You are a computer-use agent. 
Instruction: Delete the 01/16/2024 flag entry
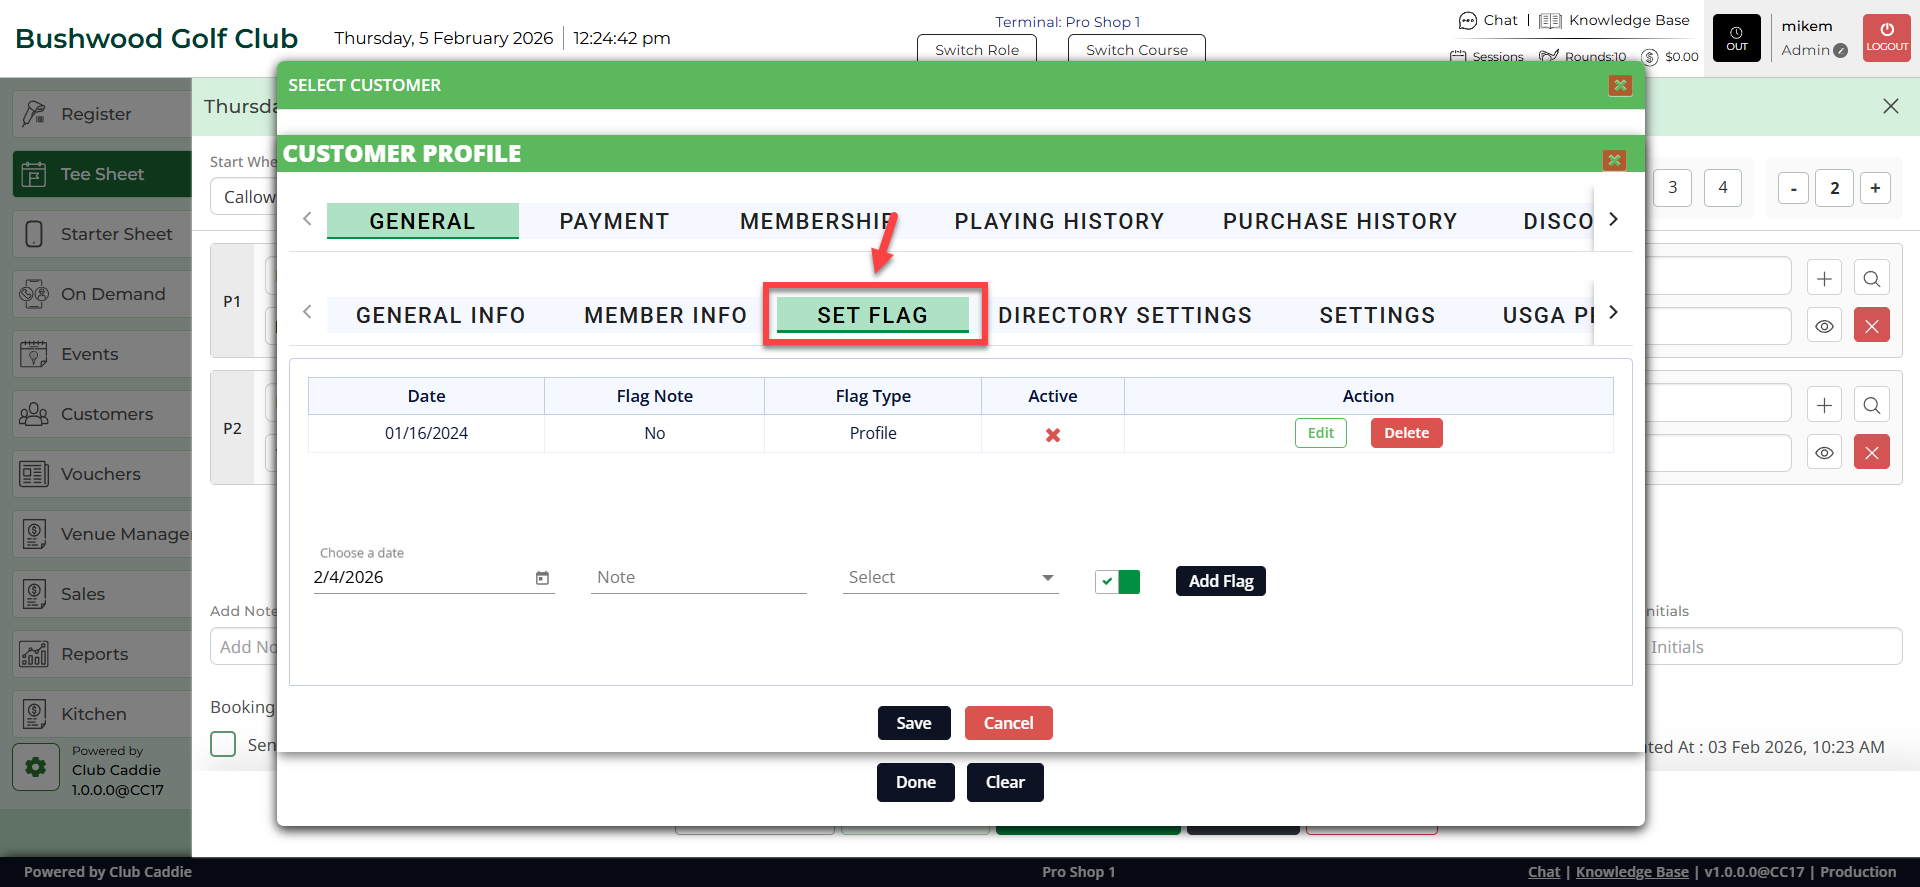pyautogui.click(x=1406, y=433)
